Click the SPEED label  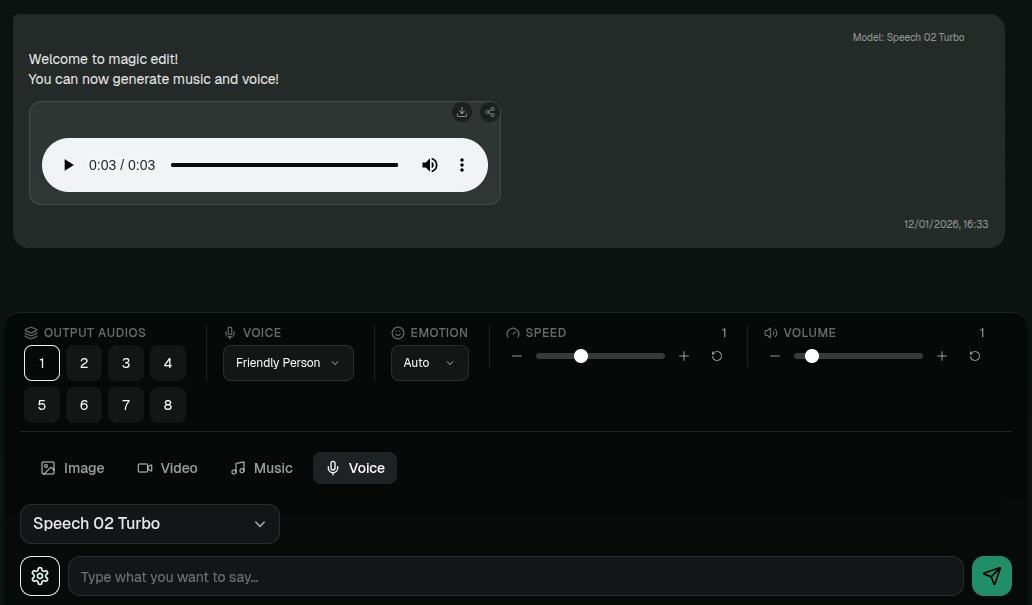click(546, 333)
